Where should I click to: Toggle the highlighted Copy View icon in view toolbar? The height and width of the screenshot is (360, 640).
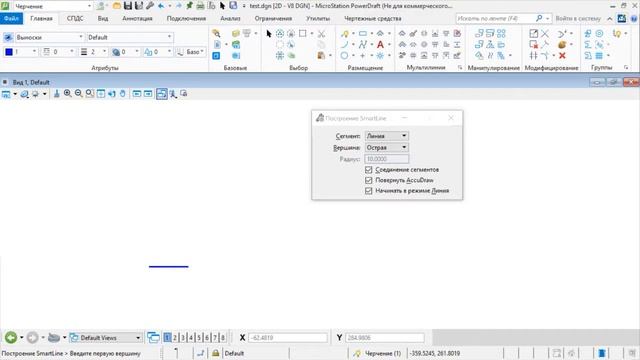pyautogui.click(x=162, y=94)
